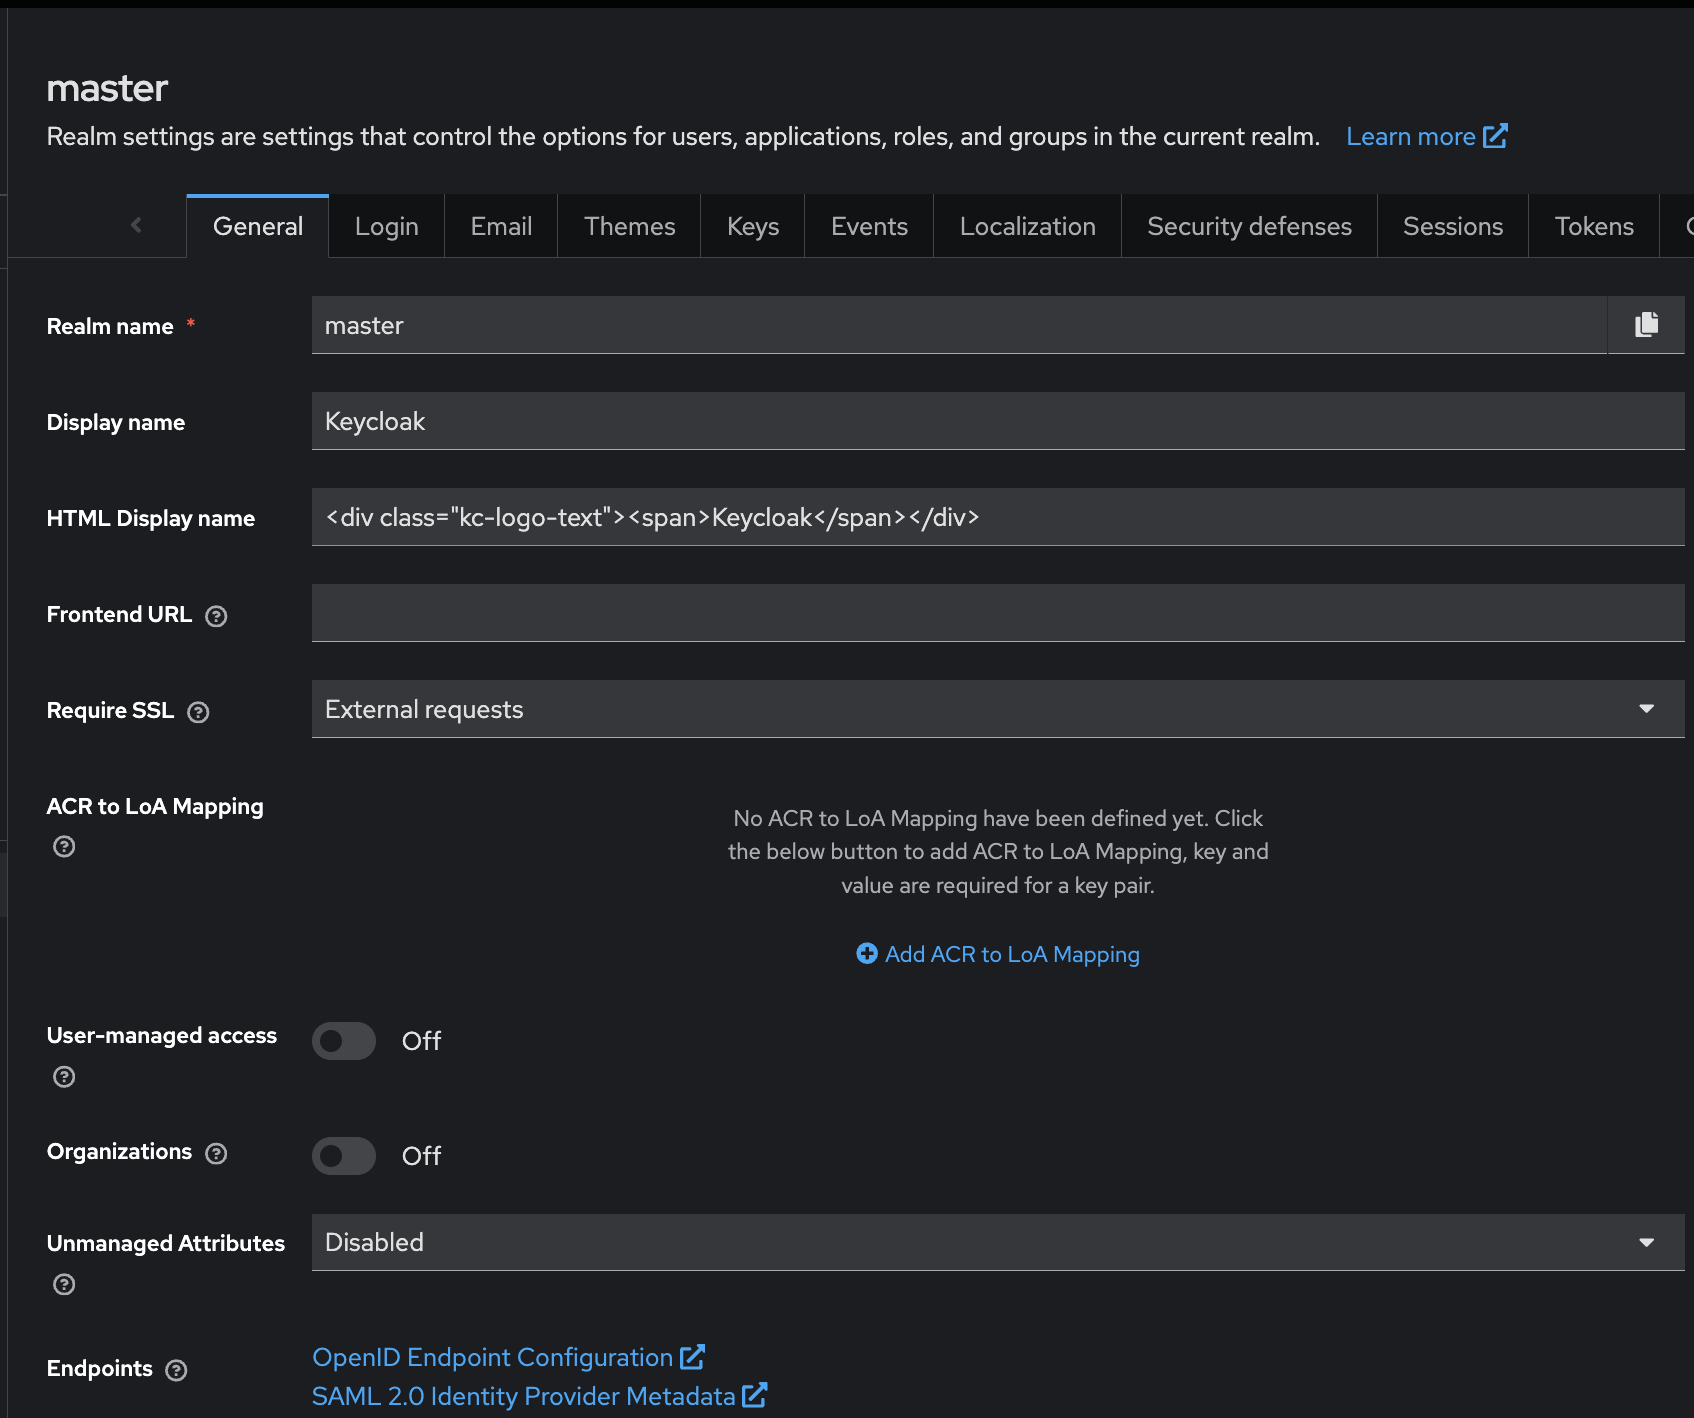This screenshot has width=1694, height=1418.
Task: Focus the Display name field
Action: 998,421
